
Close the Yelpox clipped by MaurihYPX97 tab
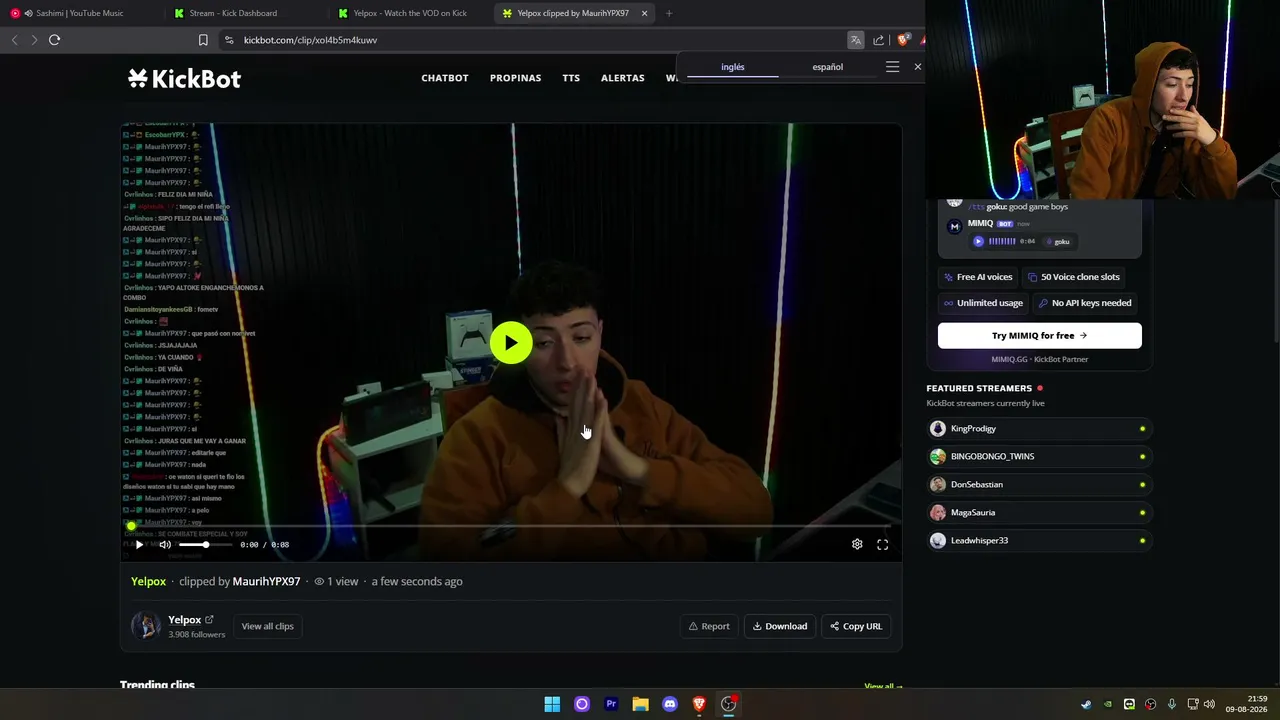(x=644, y=13)
